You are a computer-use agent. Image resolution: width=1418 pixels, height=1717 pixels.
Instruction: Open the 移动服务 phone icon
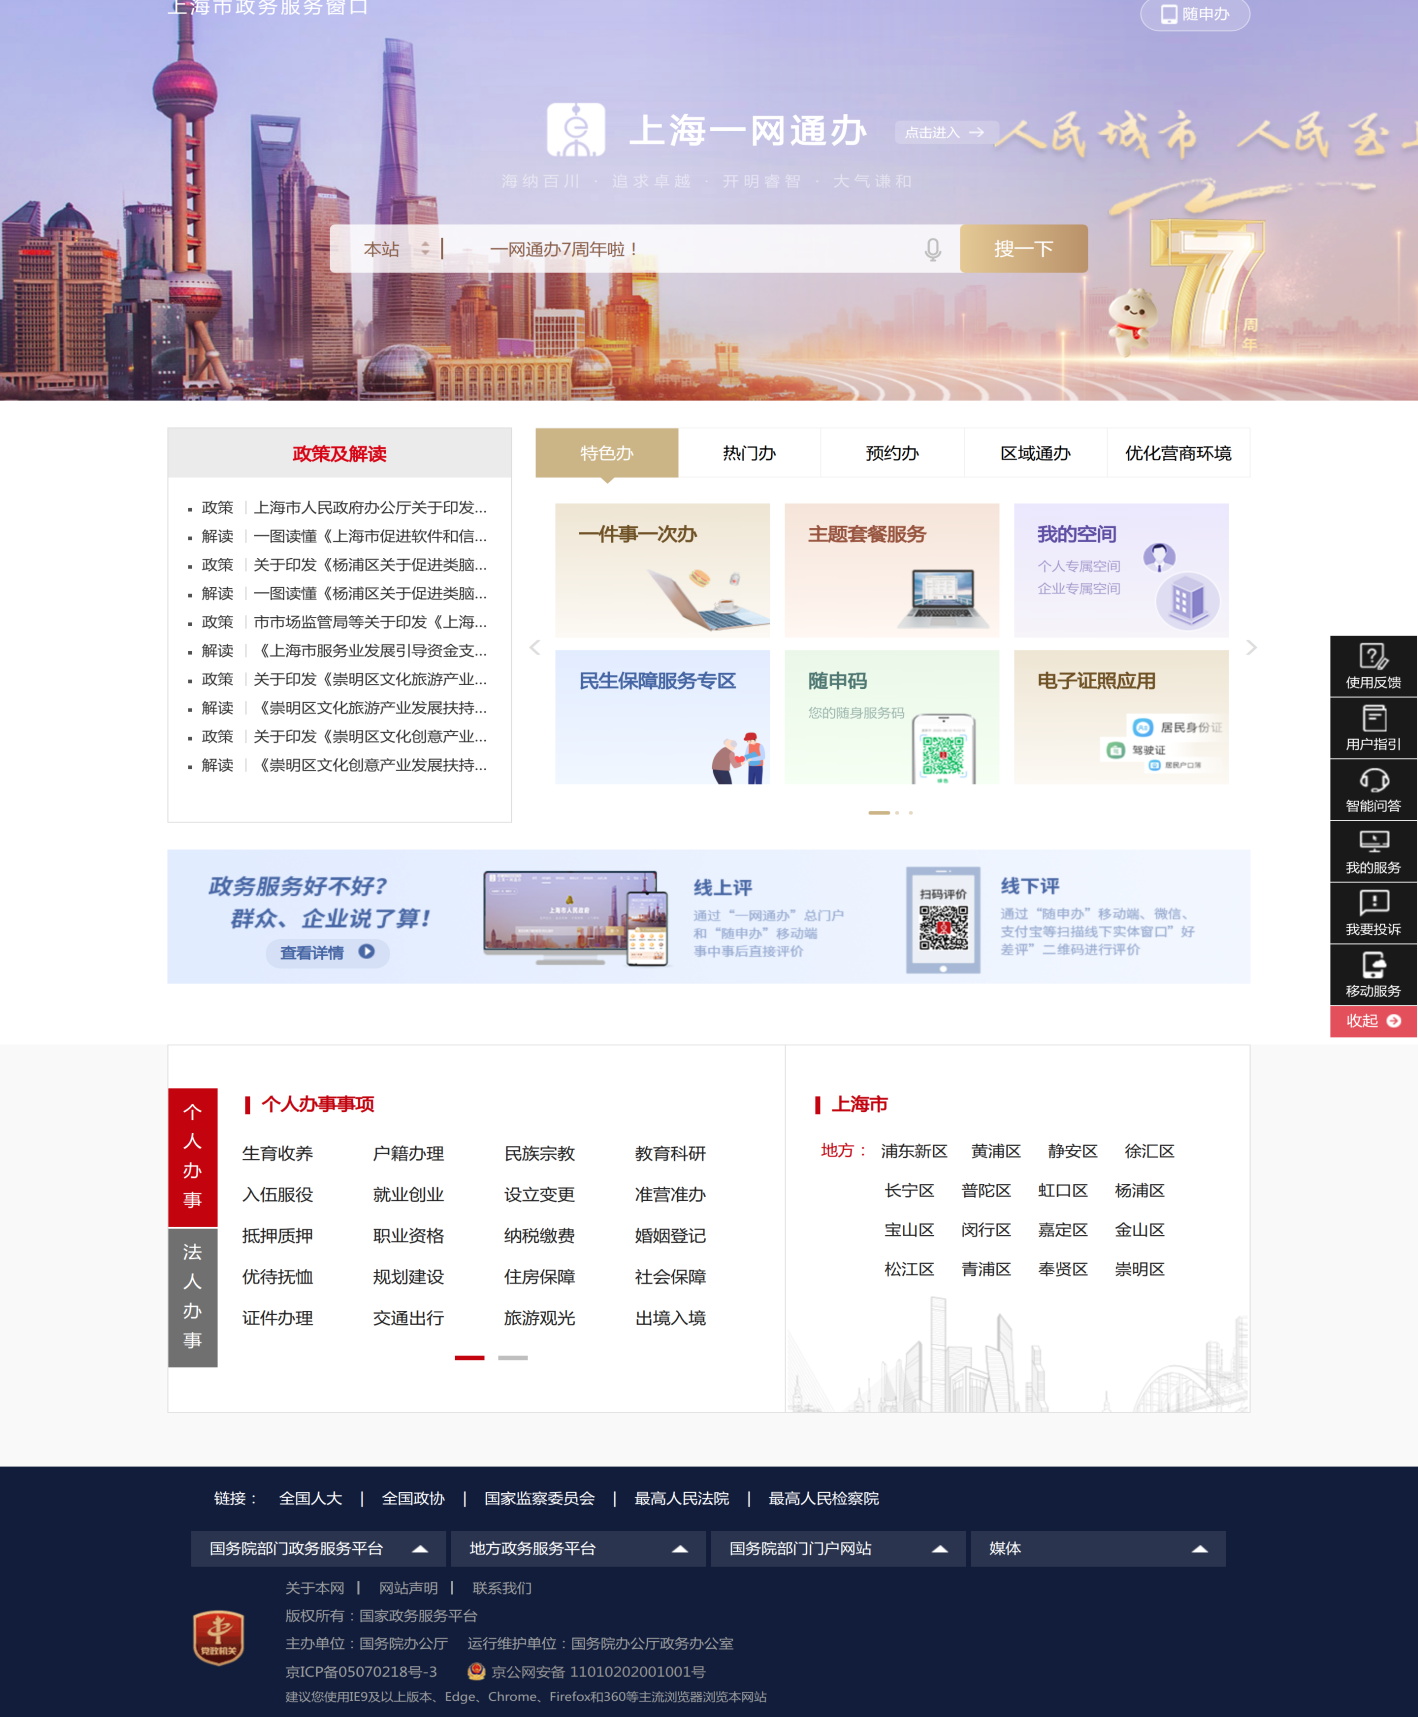click(x=1373, y=976)
